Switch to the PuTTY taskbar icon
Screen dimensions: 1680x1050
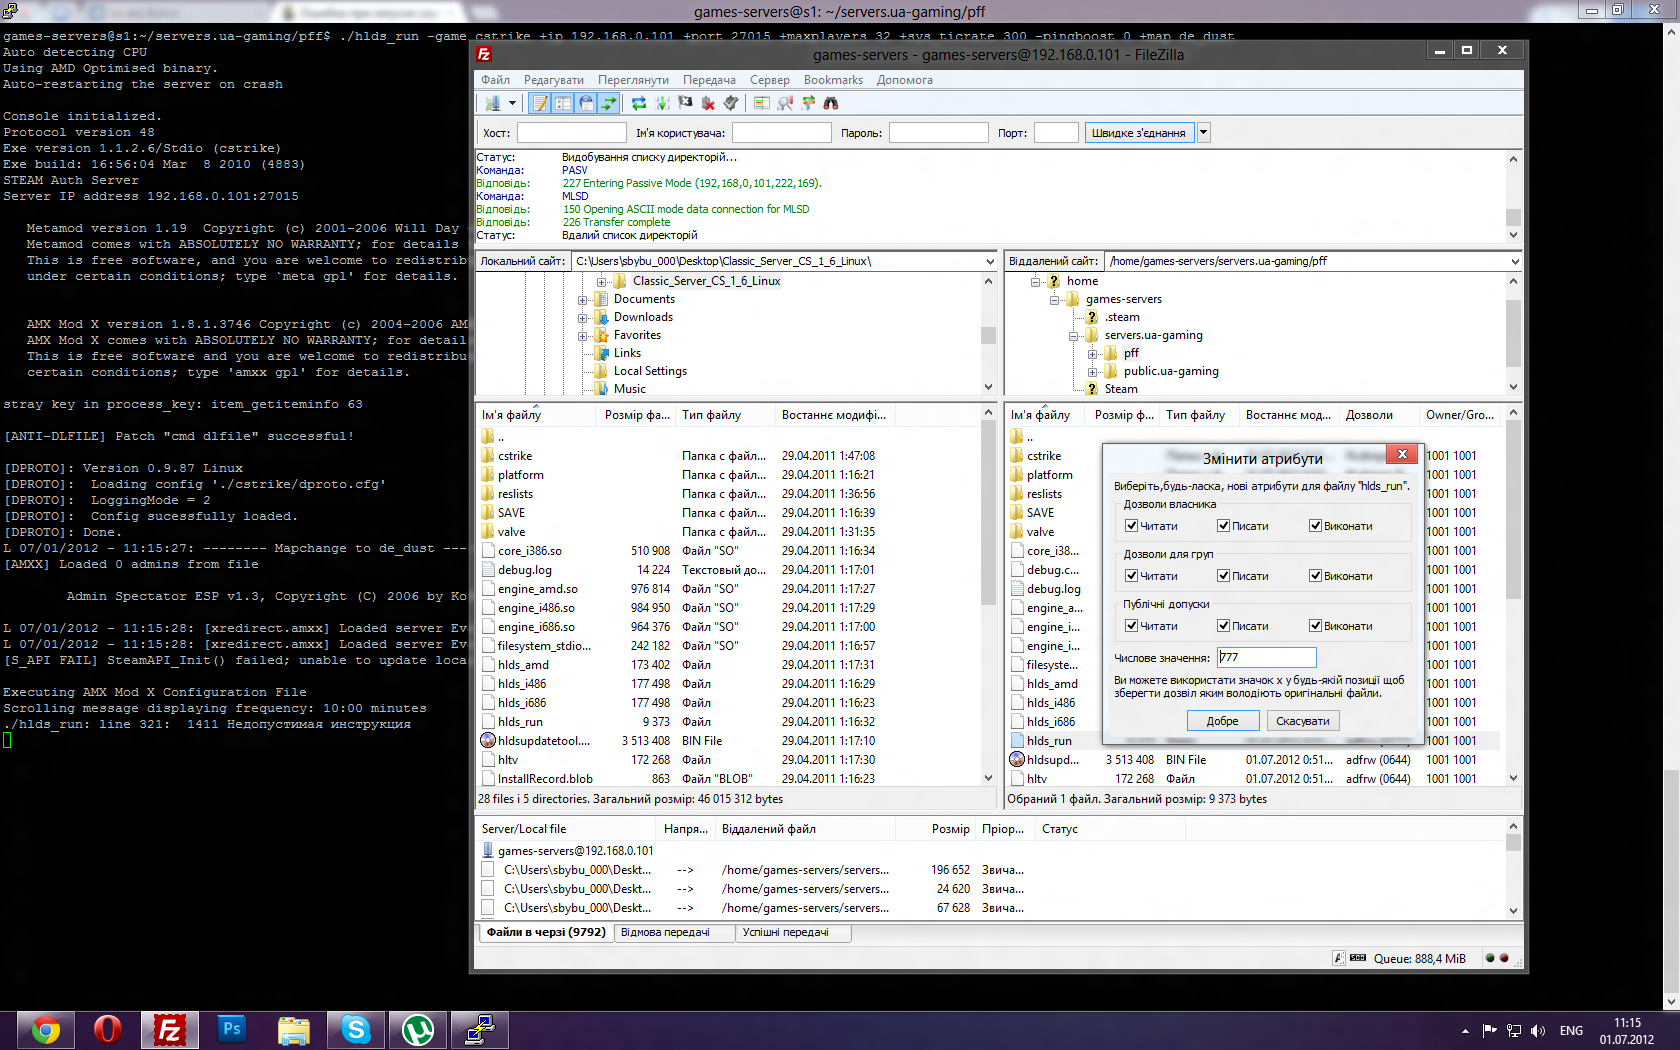pos(480,1029)
